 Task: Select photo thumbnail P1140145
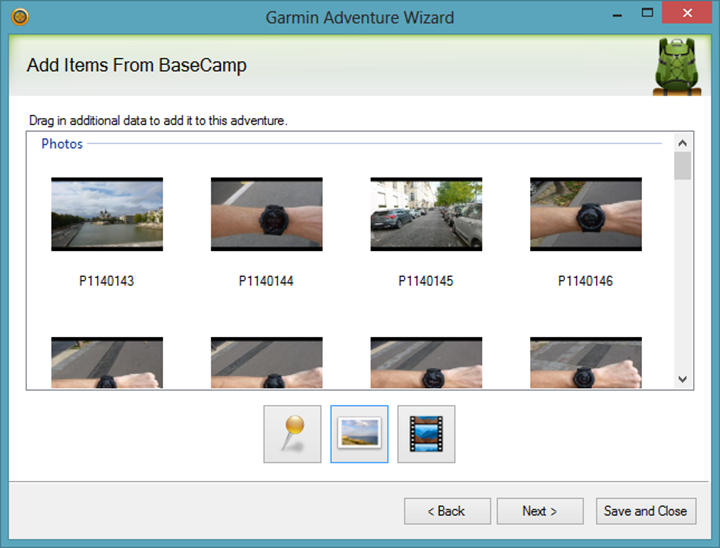point(426,214)
